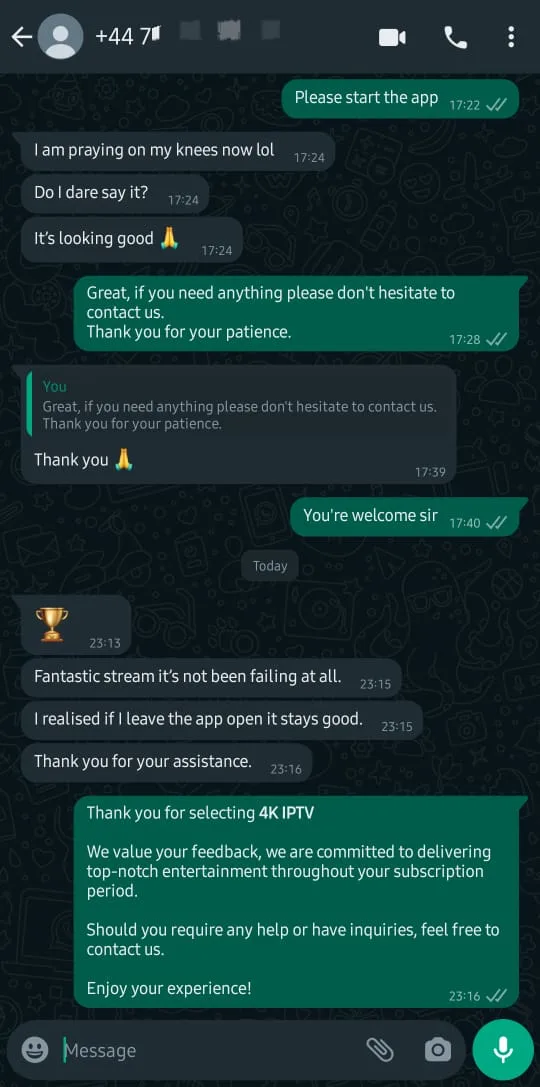
Task: Select the 'Please start the app' message
Action: (400, 99)
